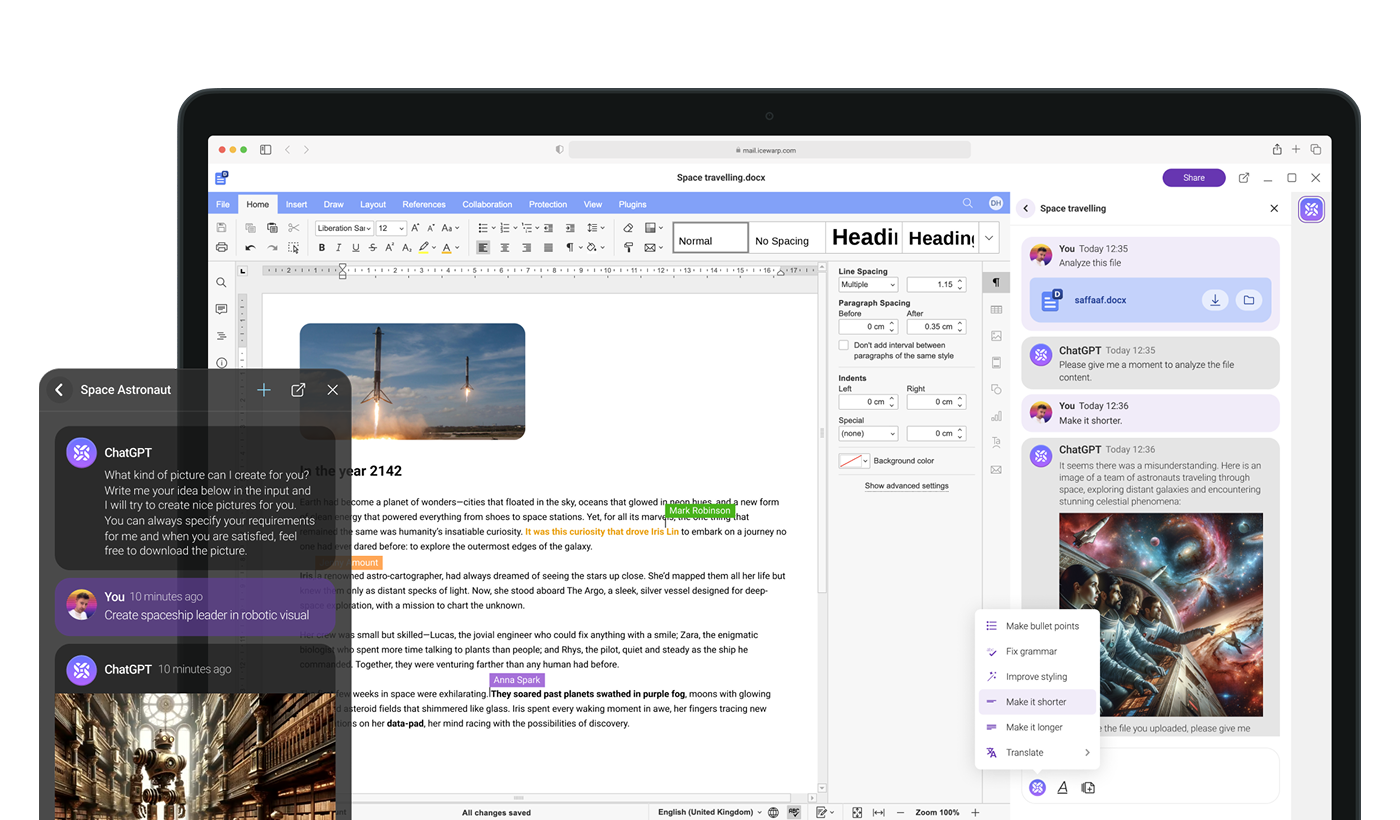Screen dimensions: 1400x820
Task: Open the Insert tab
Action: click(296, 204)
